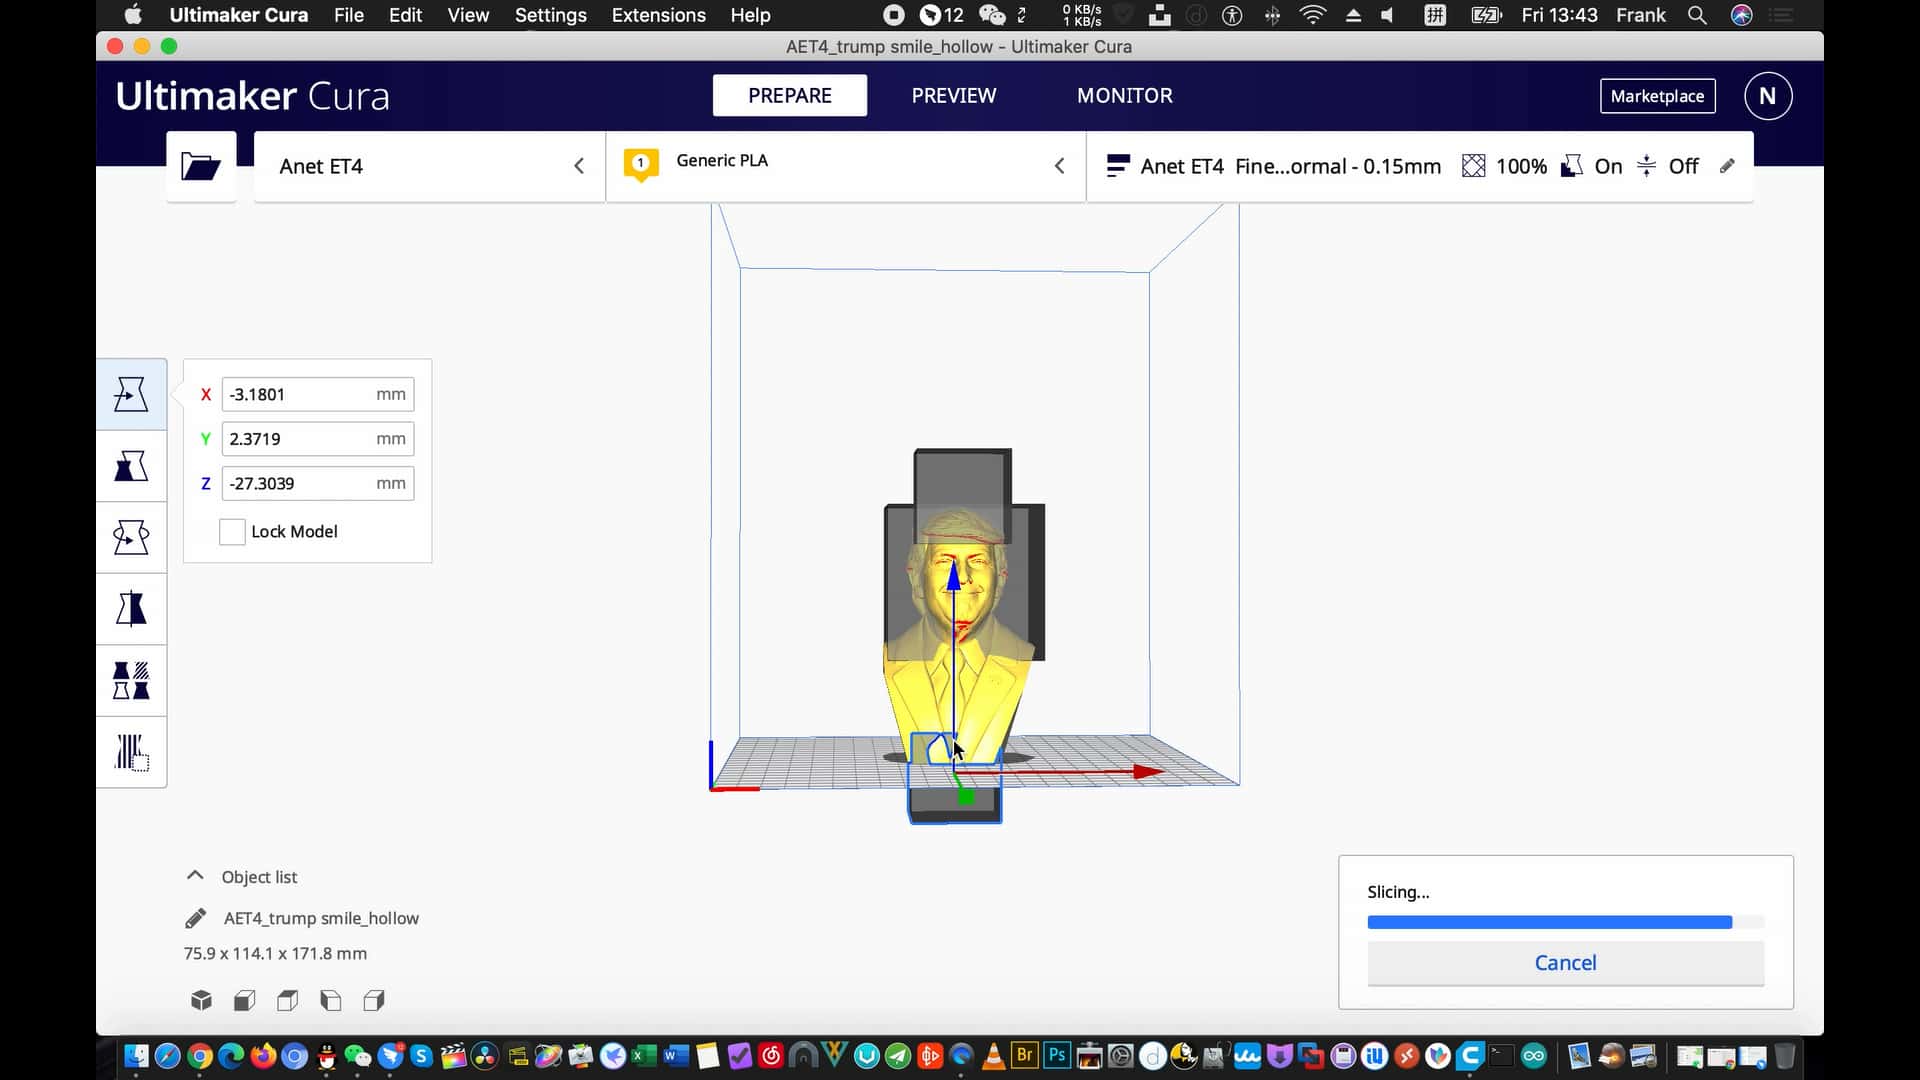The image size is (1920, 1080).
Task: Open the Extensions menu
Action: click(x=658, y=15)
